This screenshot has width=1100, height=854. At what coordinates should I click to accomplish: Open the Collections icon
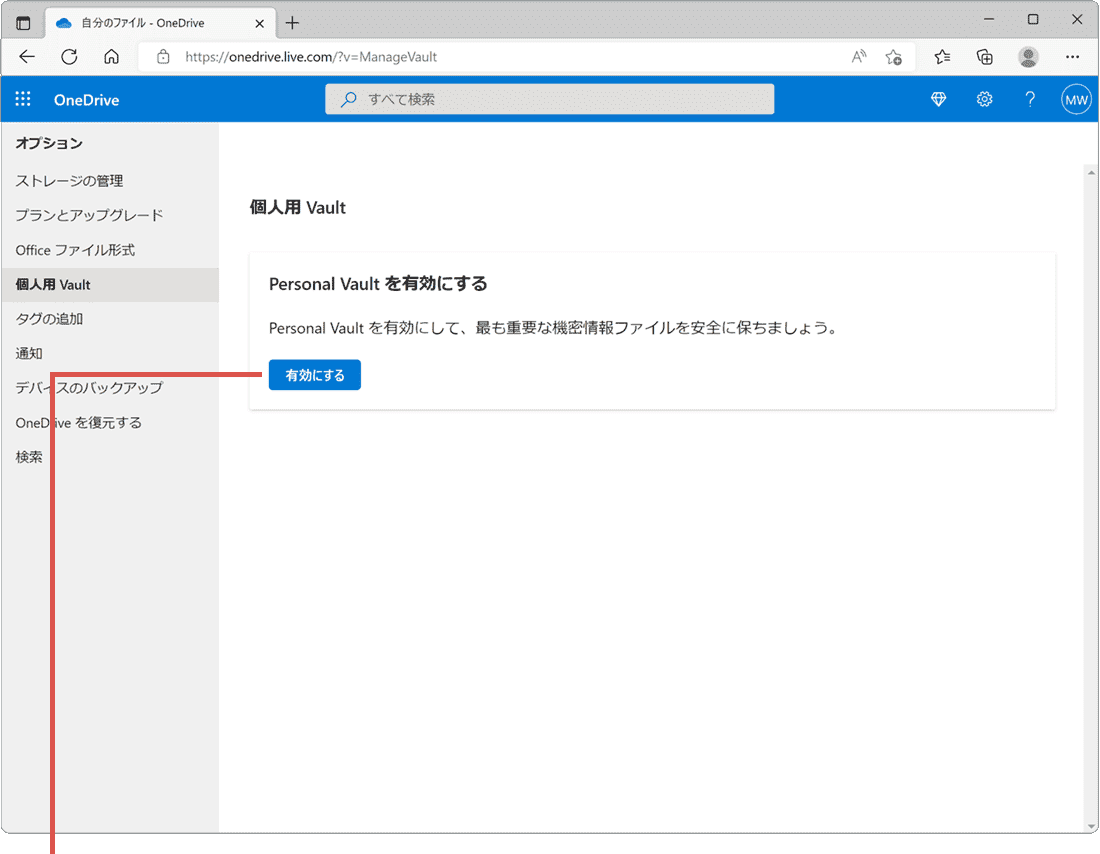(x=985, y=57)
